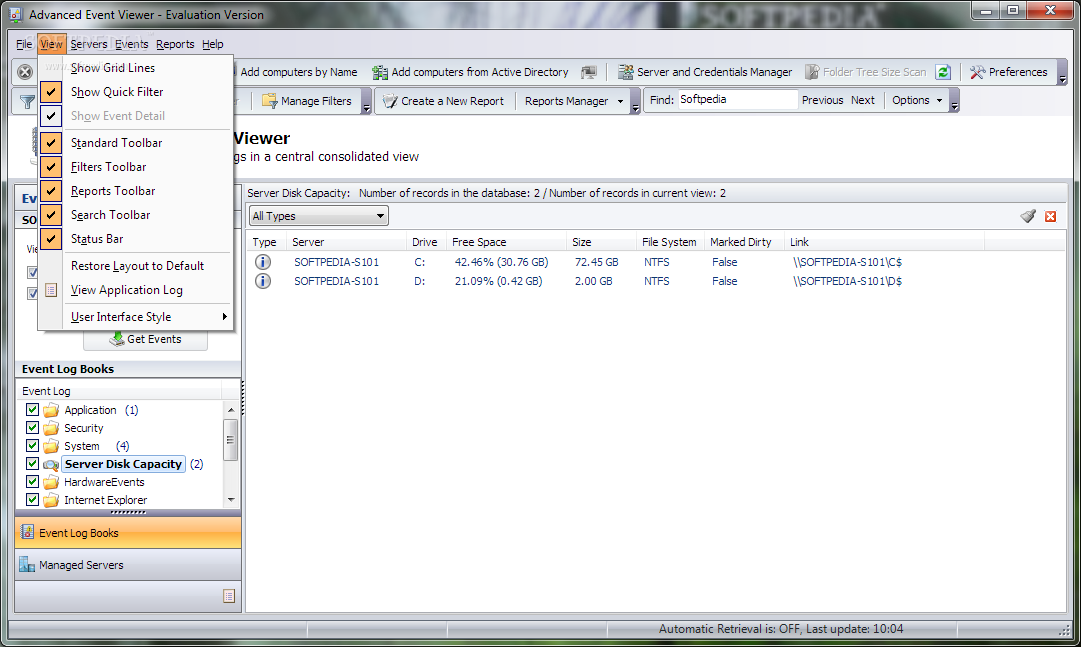1081x647 pixels.
Task: Expand the User Interface Style submenu
Action: tap(136, 317)
